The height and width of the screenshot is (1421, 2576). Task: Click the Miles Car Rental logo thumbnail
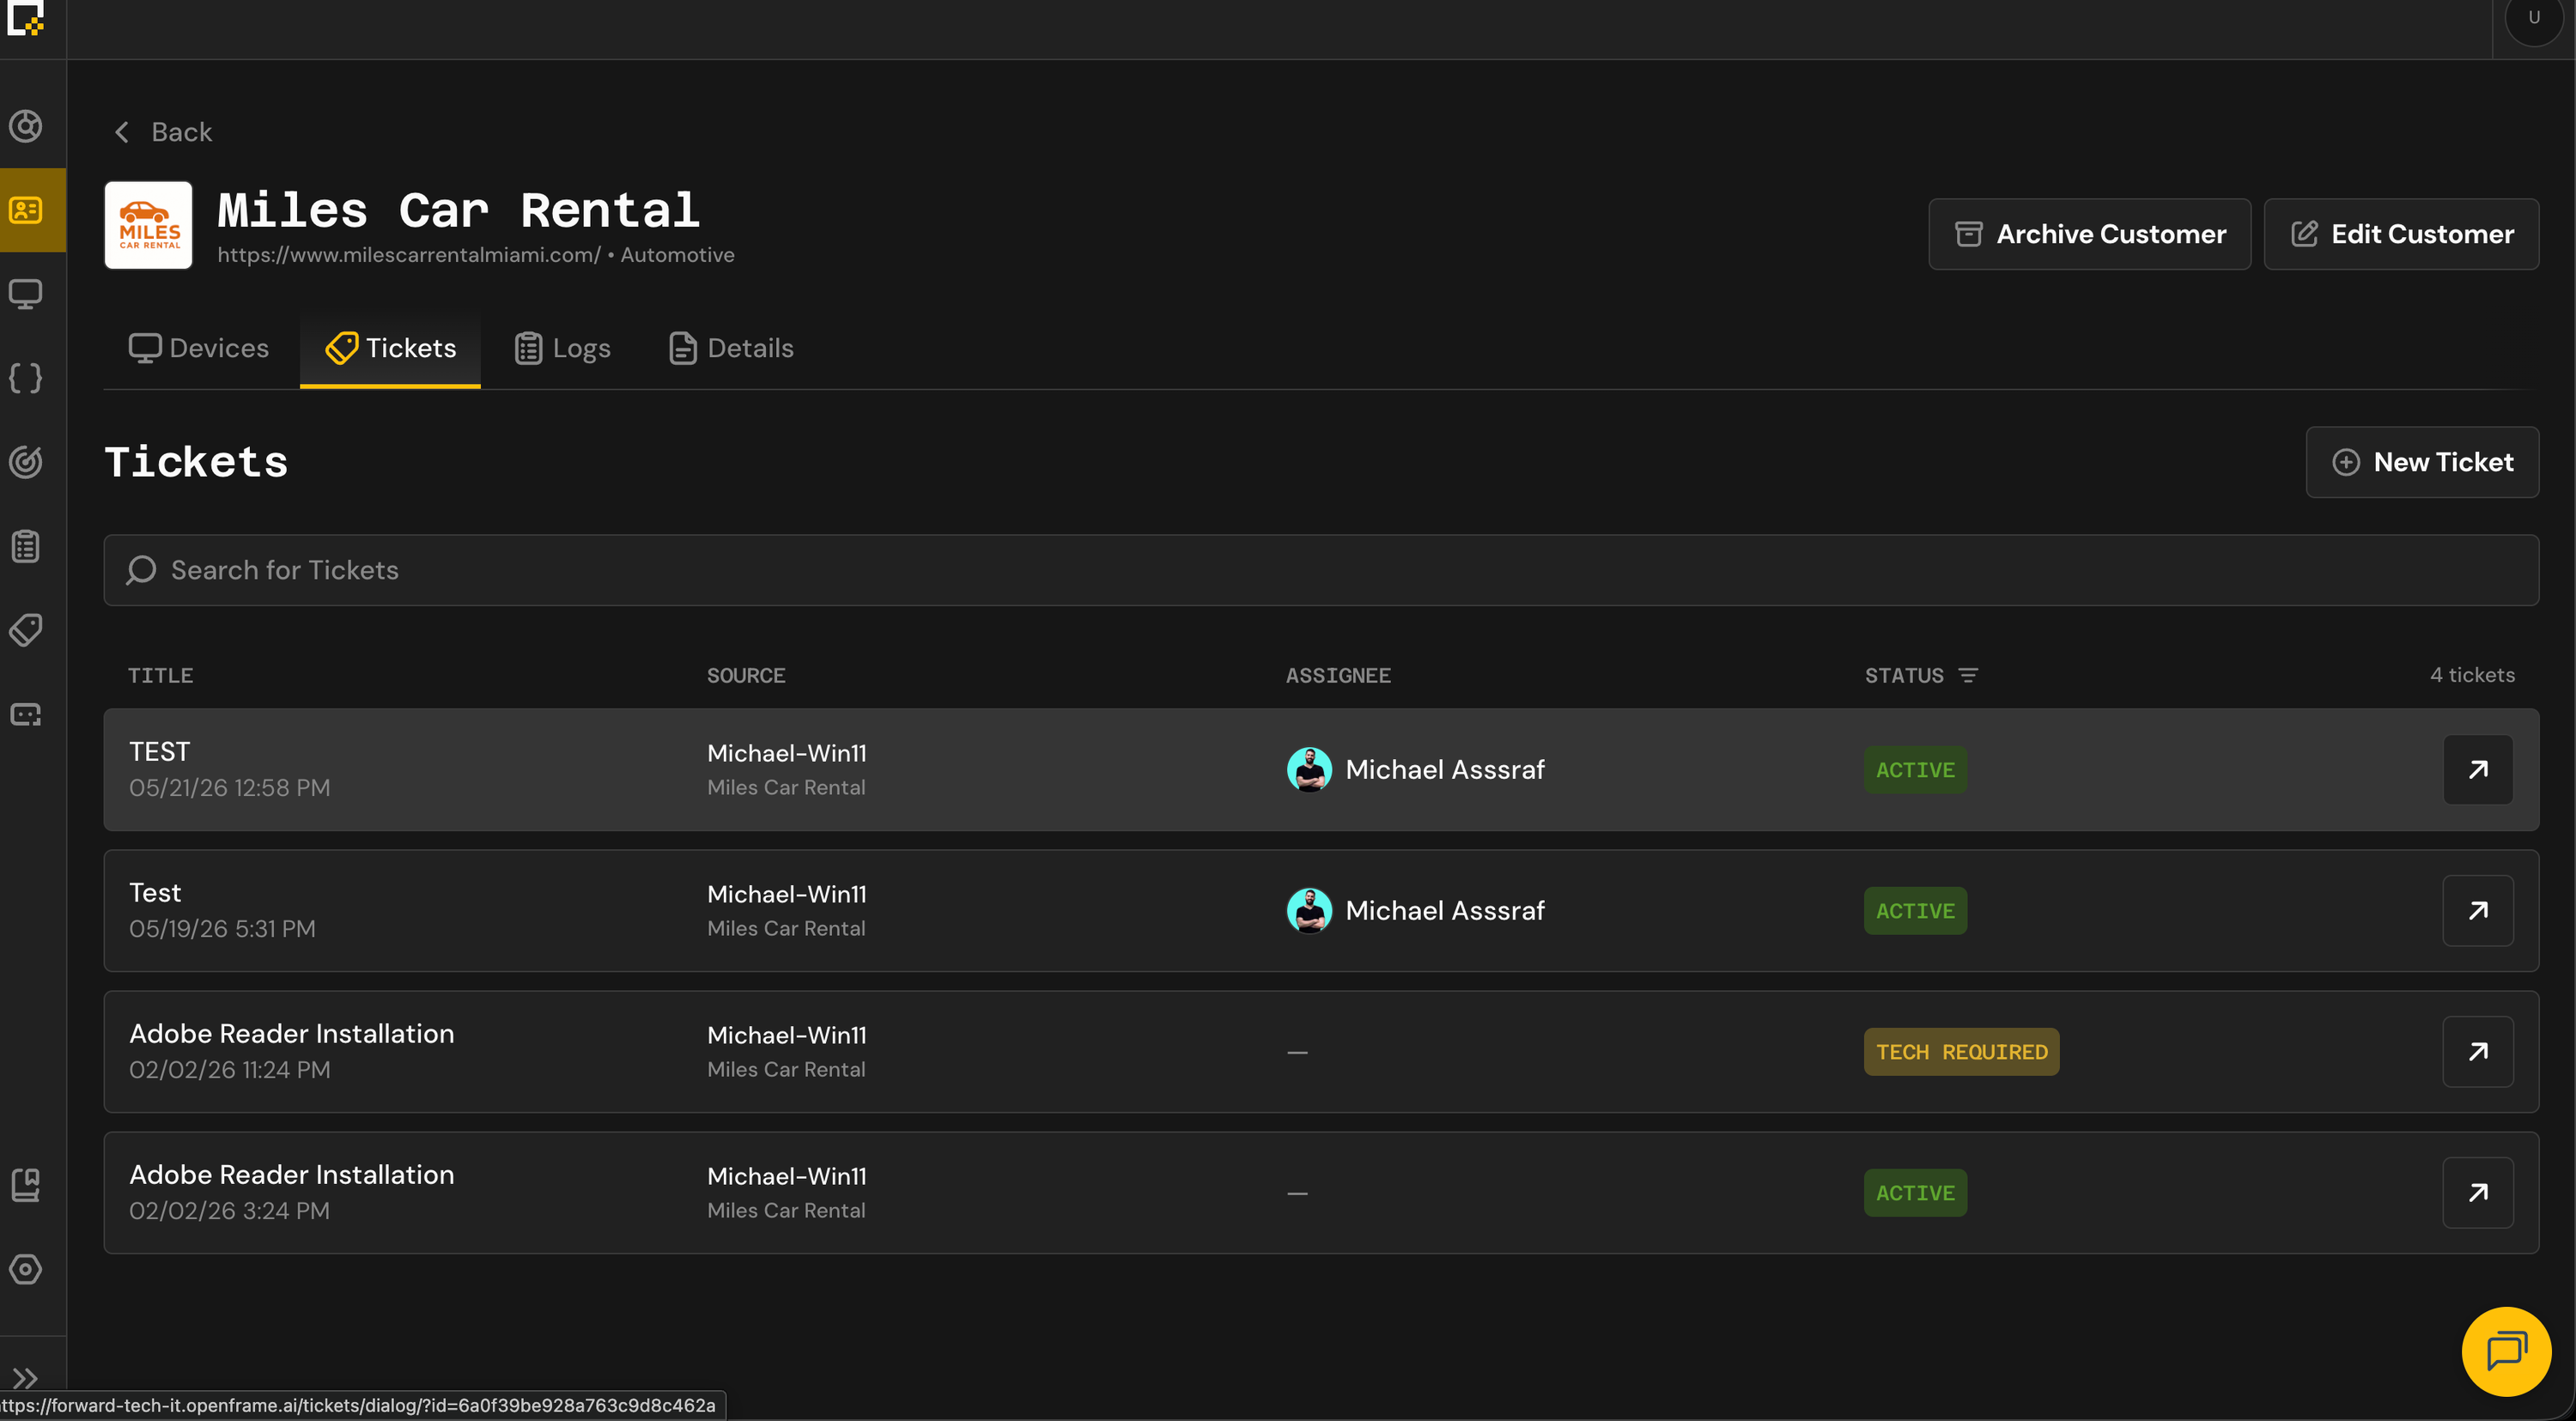point(148,225)
